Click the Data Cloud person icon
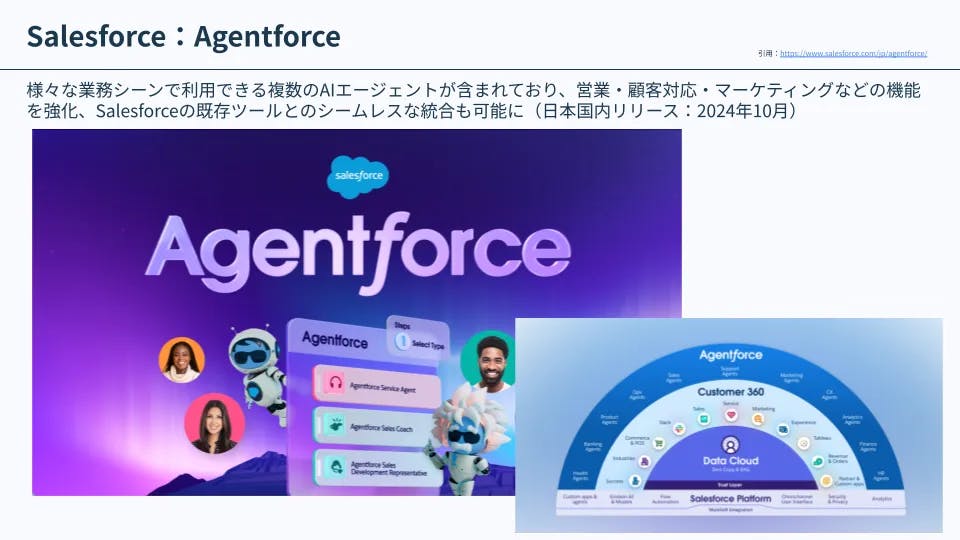The height and width of the screenshot is (540, 960). point(730,444)
